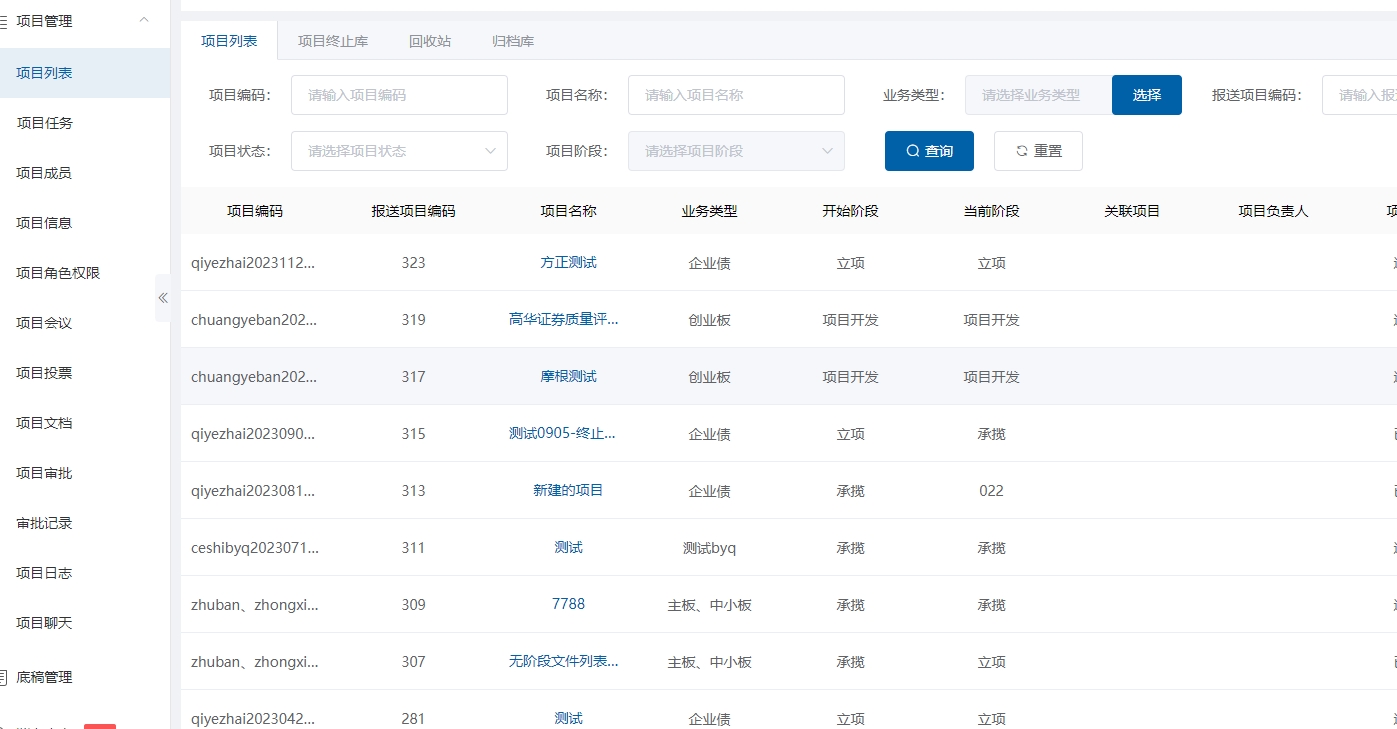Open the 项目任务 sidebar item

[85, 123]
